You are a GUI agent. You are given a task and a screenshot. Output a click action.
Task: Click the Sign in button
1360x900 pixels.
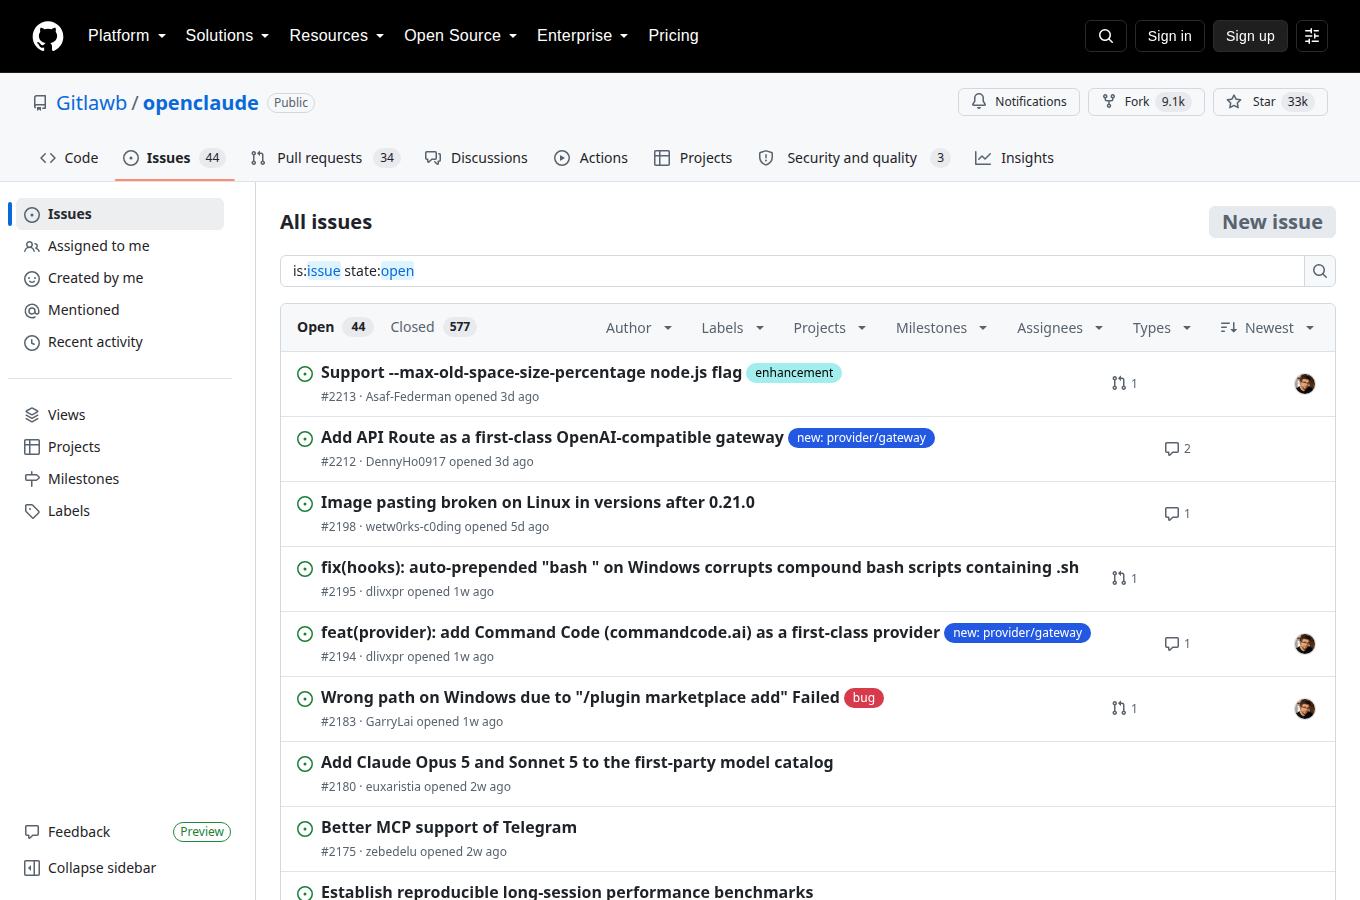tap(1170, 36)
